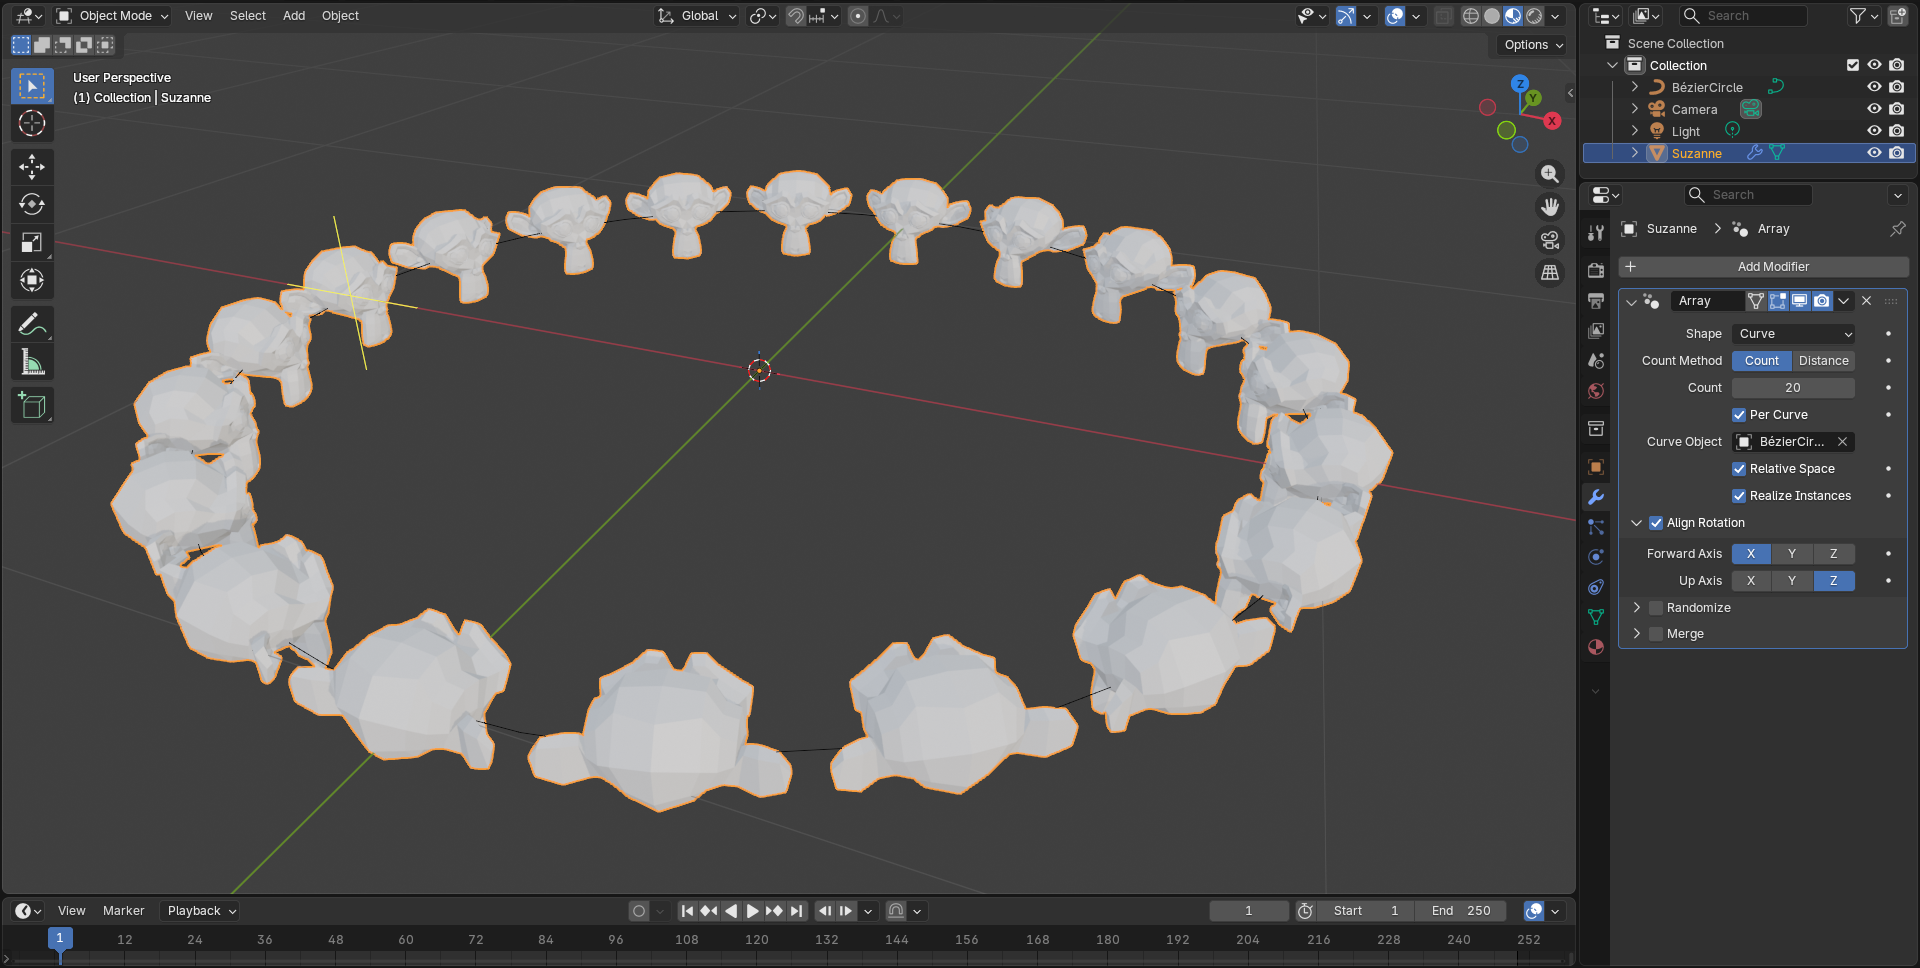This screenshot has height=968, width=1920.
Task: Open the Global transform orientation dropdown
Action: point(697,16)
